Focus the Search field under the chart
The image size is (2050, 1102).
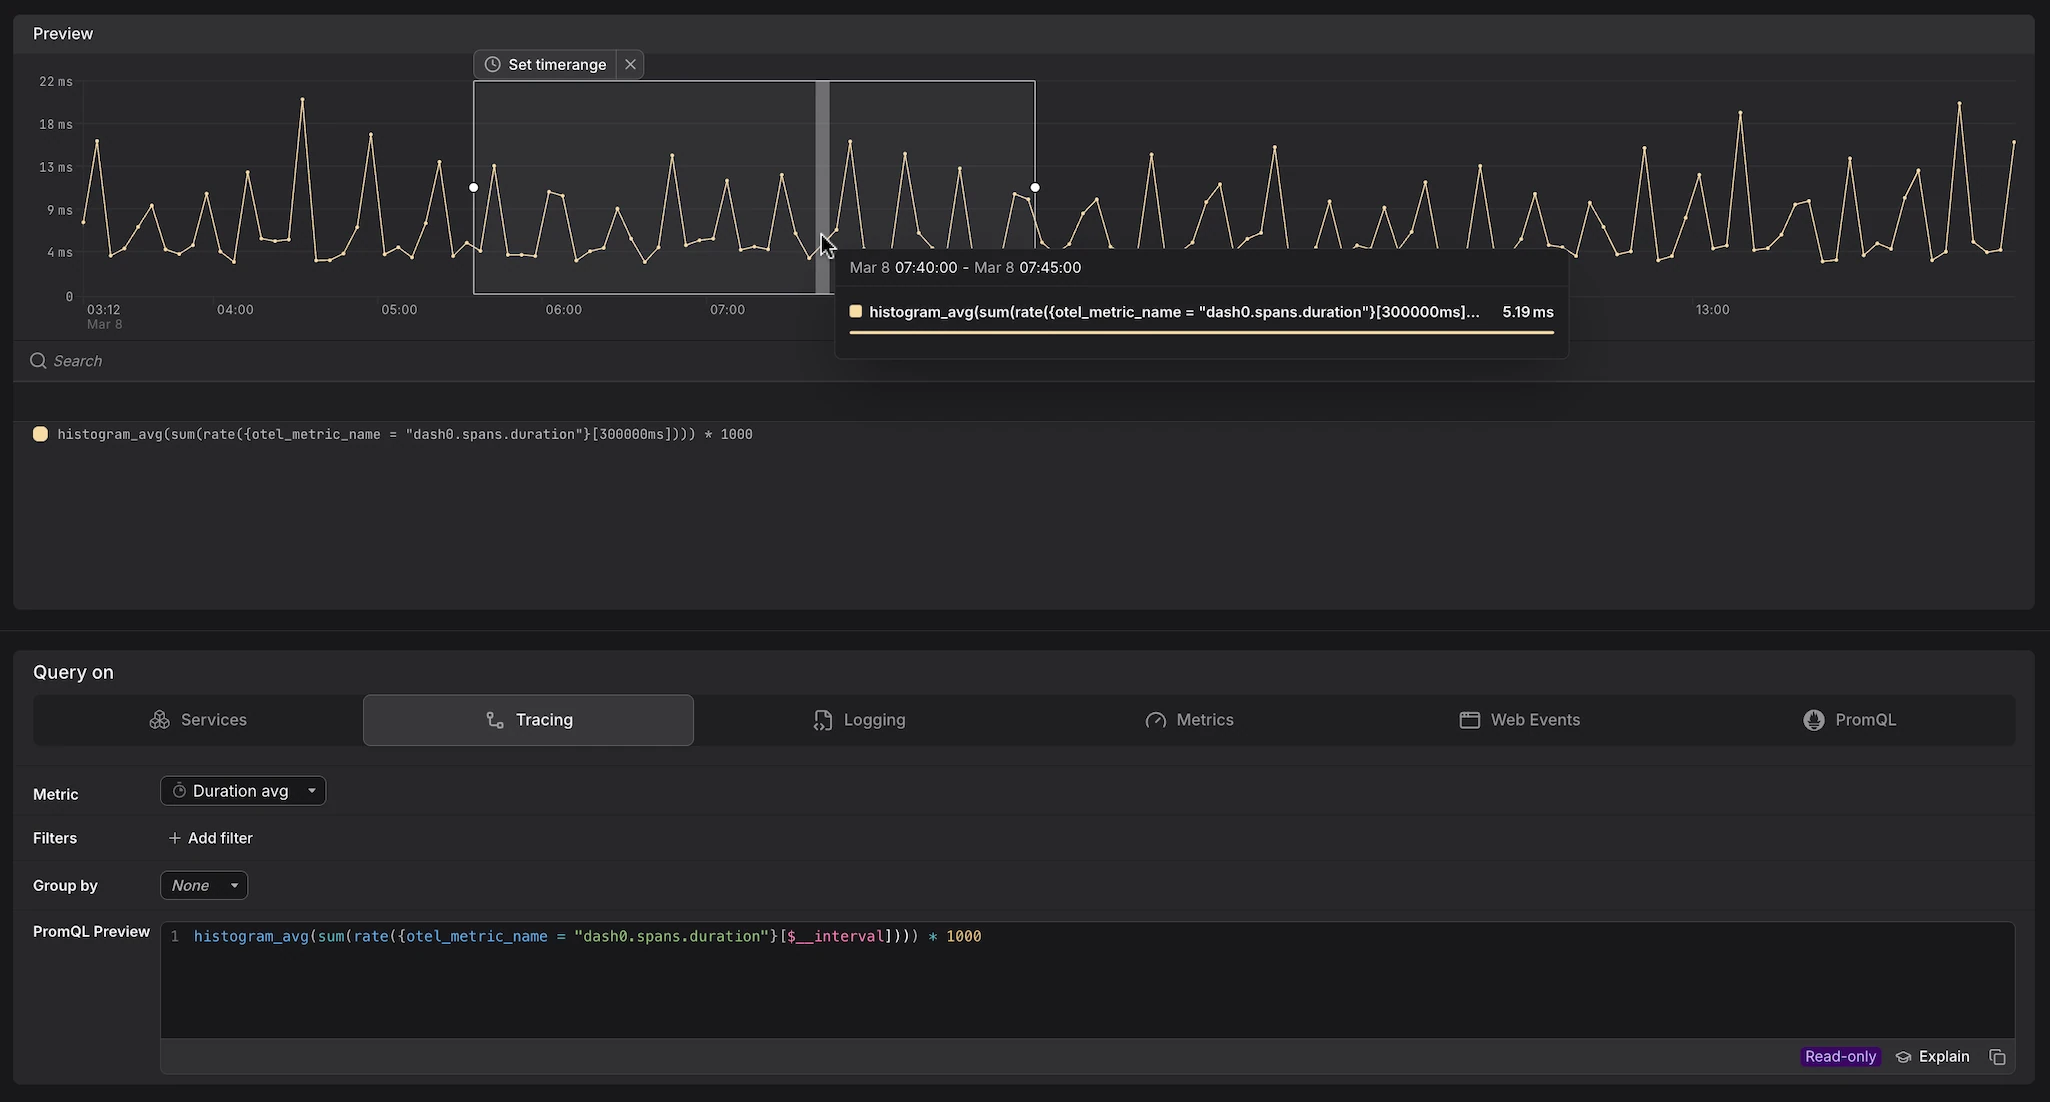coord(1024,361)
